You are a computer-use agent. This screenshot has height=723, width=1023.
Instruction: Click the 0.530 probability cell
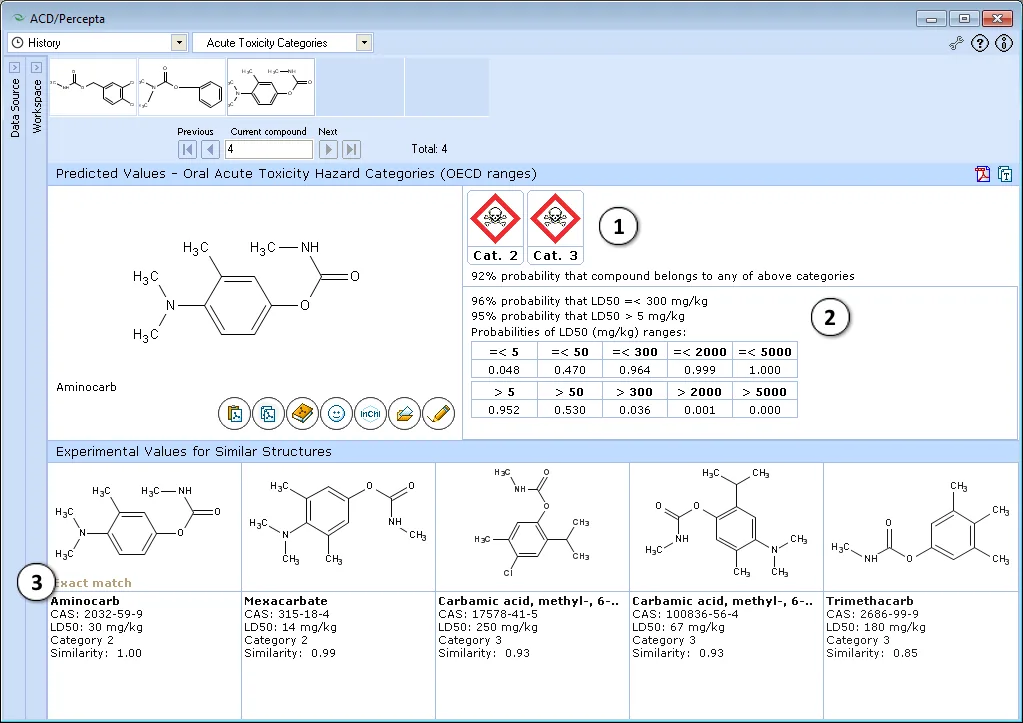tap(570, 410)
